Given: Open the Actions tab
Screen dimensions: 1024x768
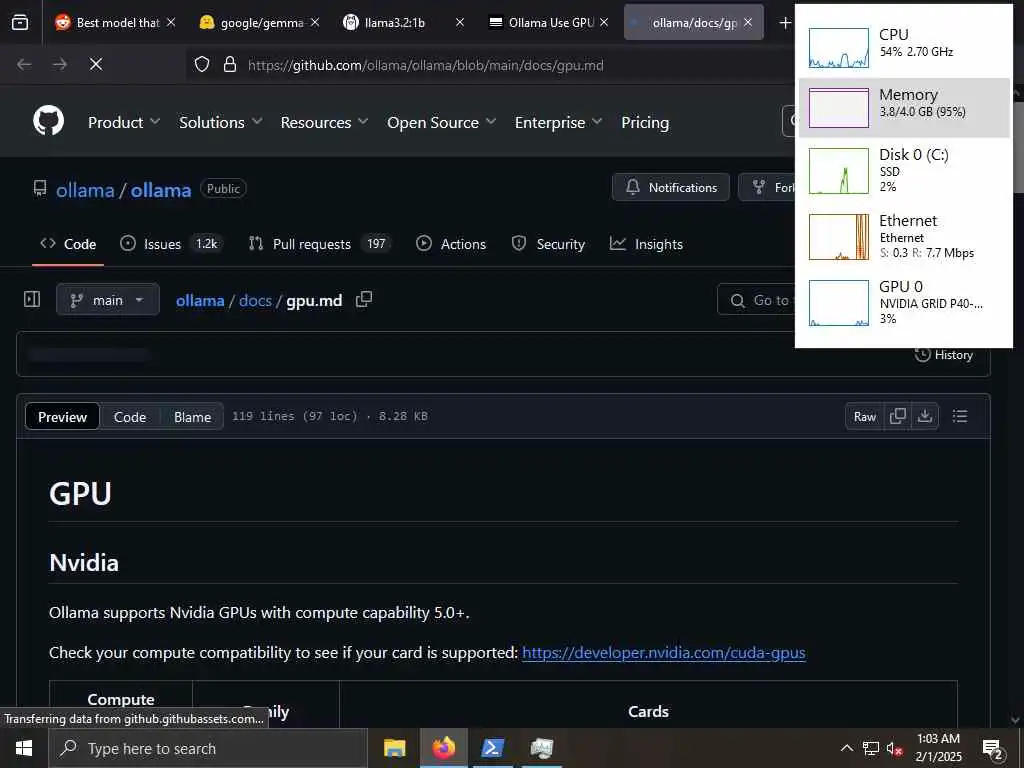Looking at the screenshot, I should [451, 244].
